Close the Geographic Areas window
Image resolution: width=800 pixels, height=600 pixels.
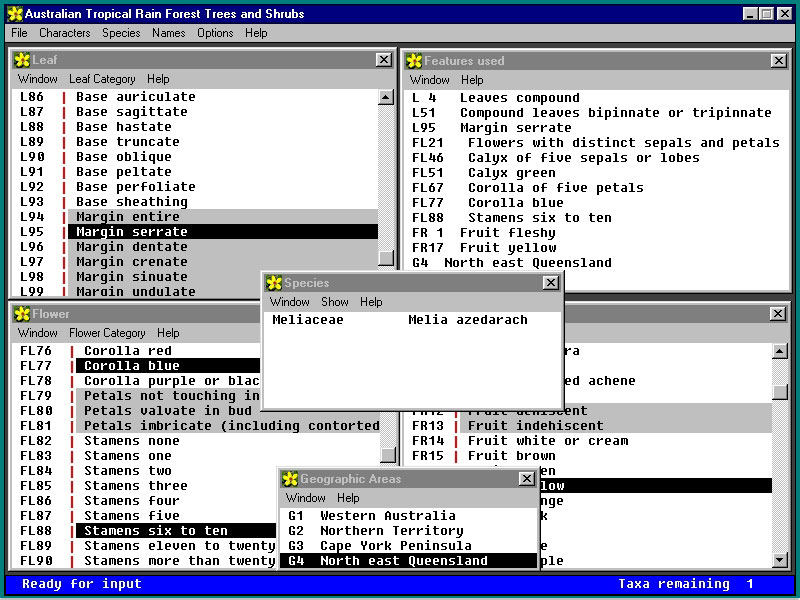[526, 479]
